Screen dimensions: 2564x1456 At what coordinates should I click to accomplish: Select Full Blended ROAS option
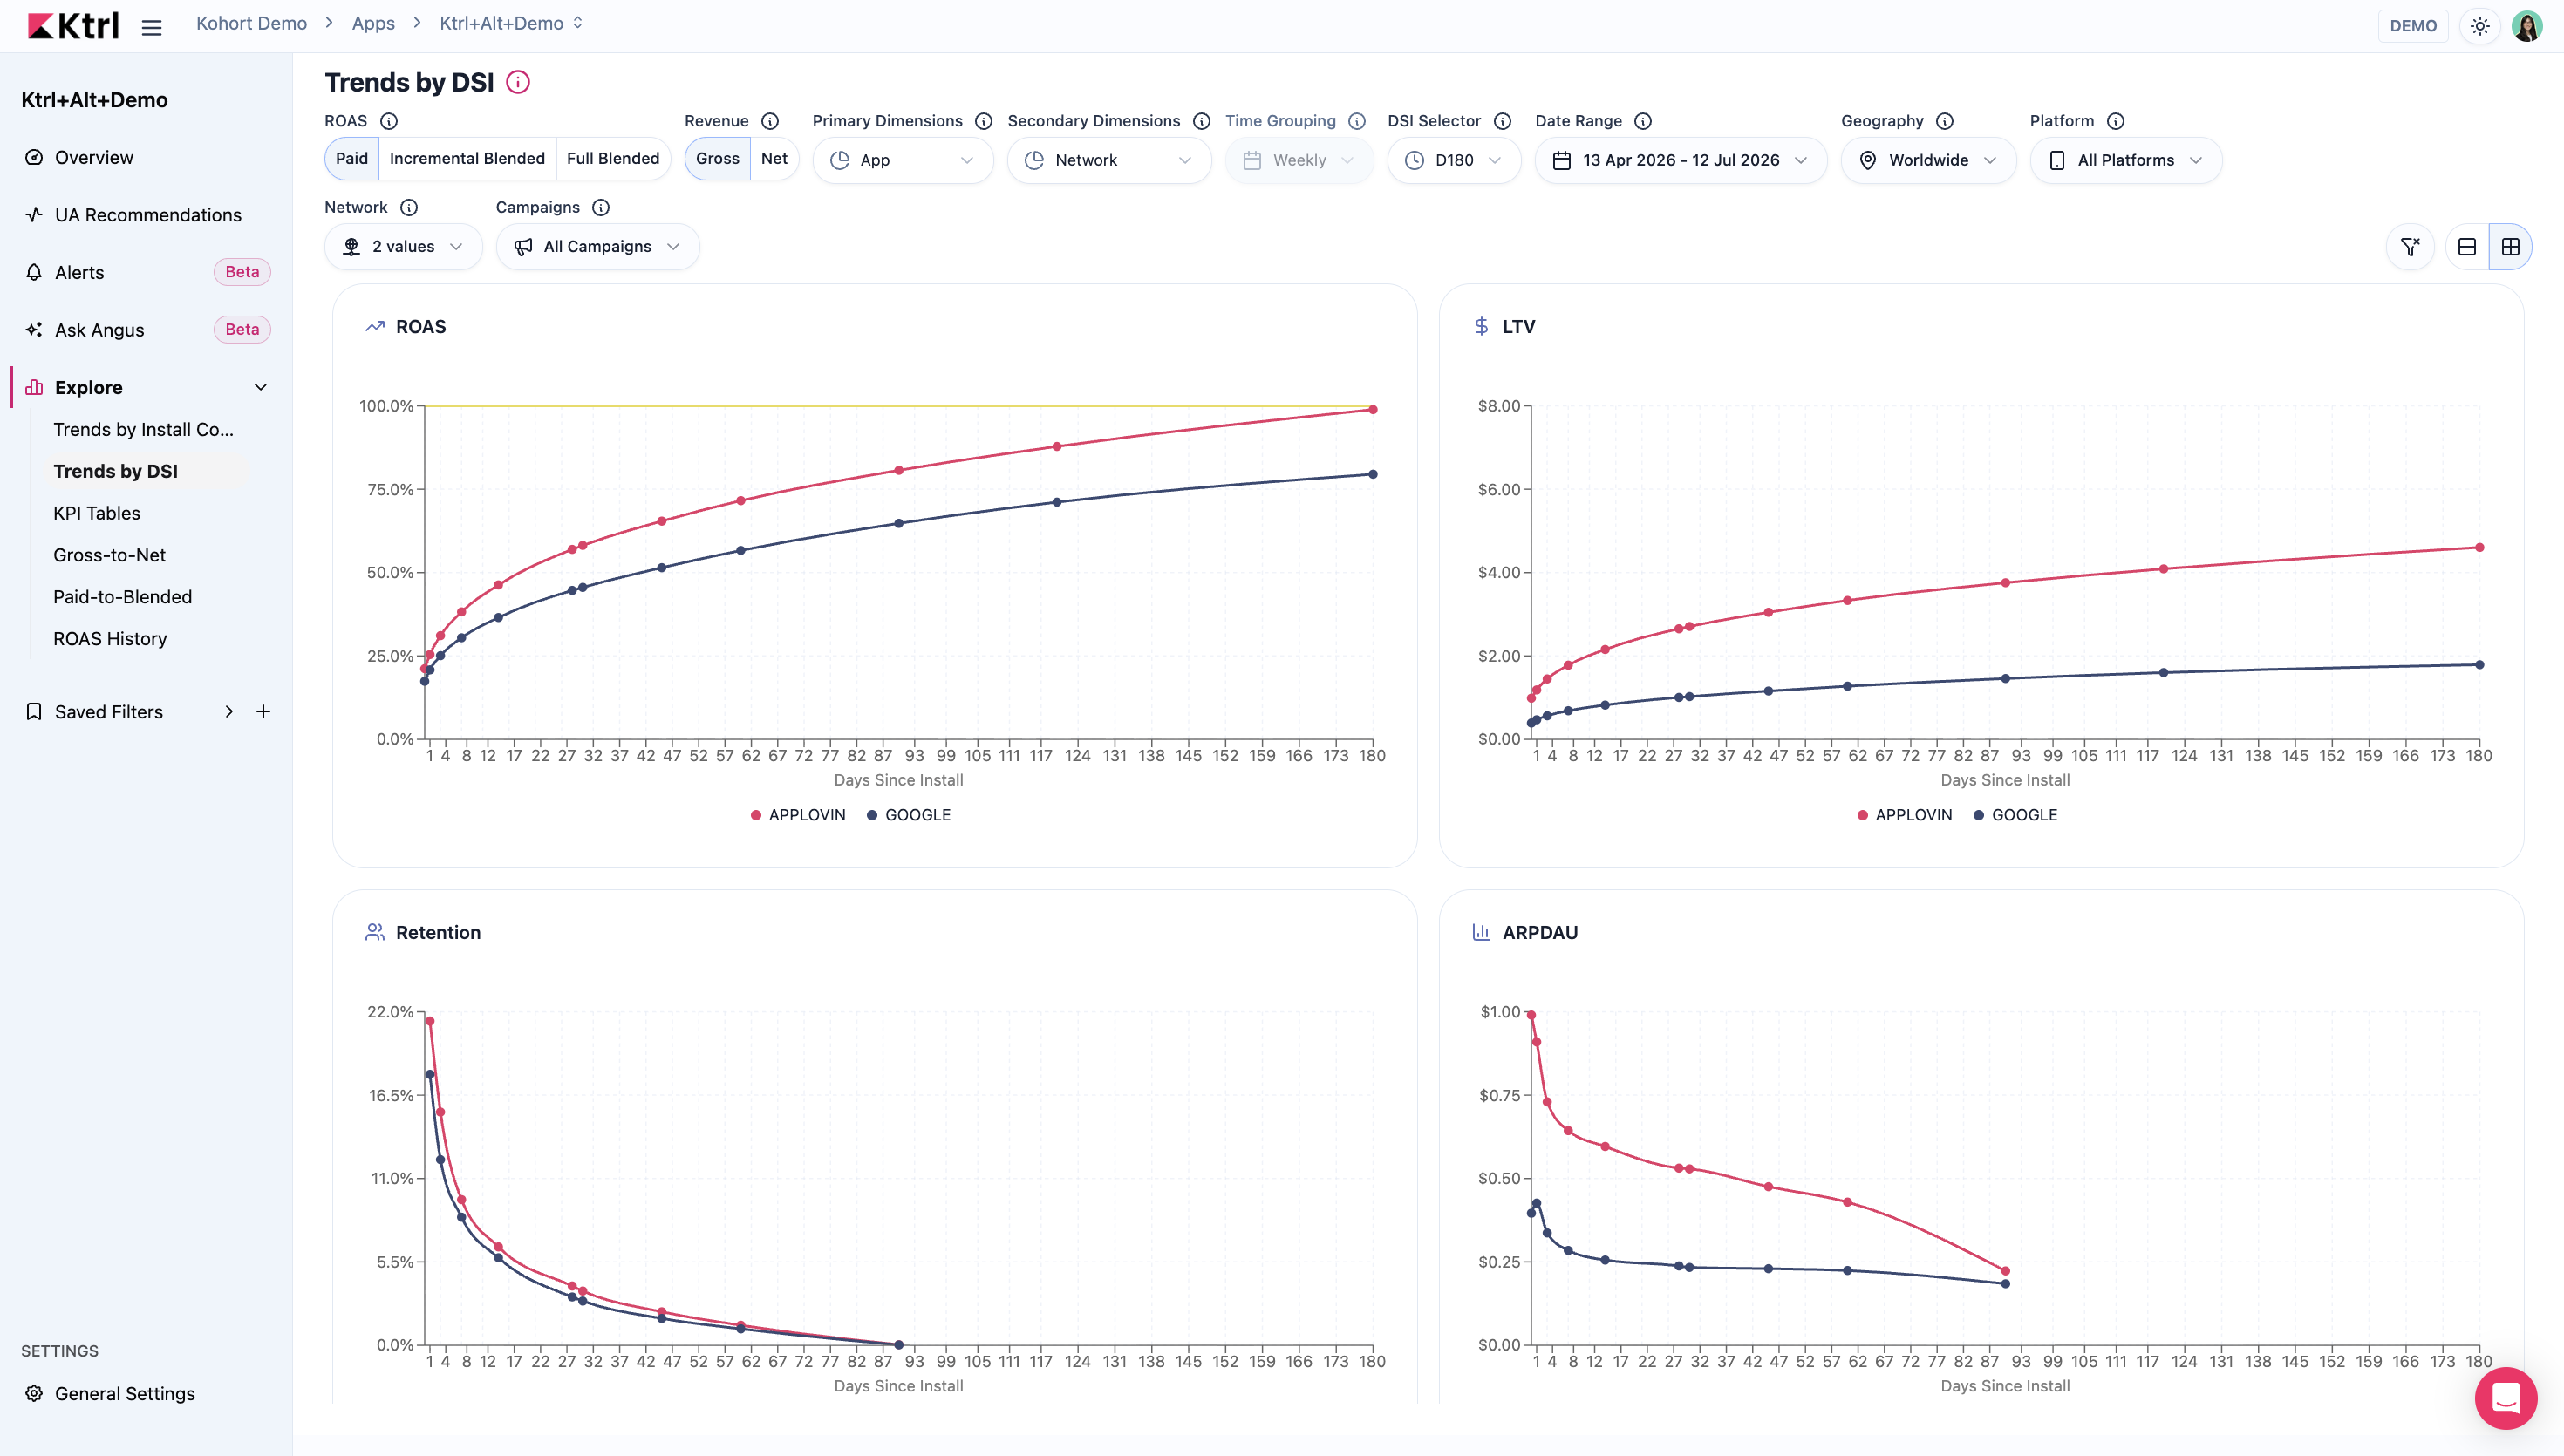(x=613, y=159)
